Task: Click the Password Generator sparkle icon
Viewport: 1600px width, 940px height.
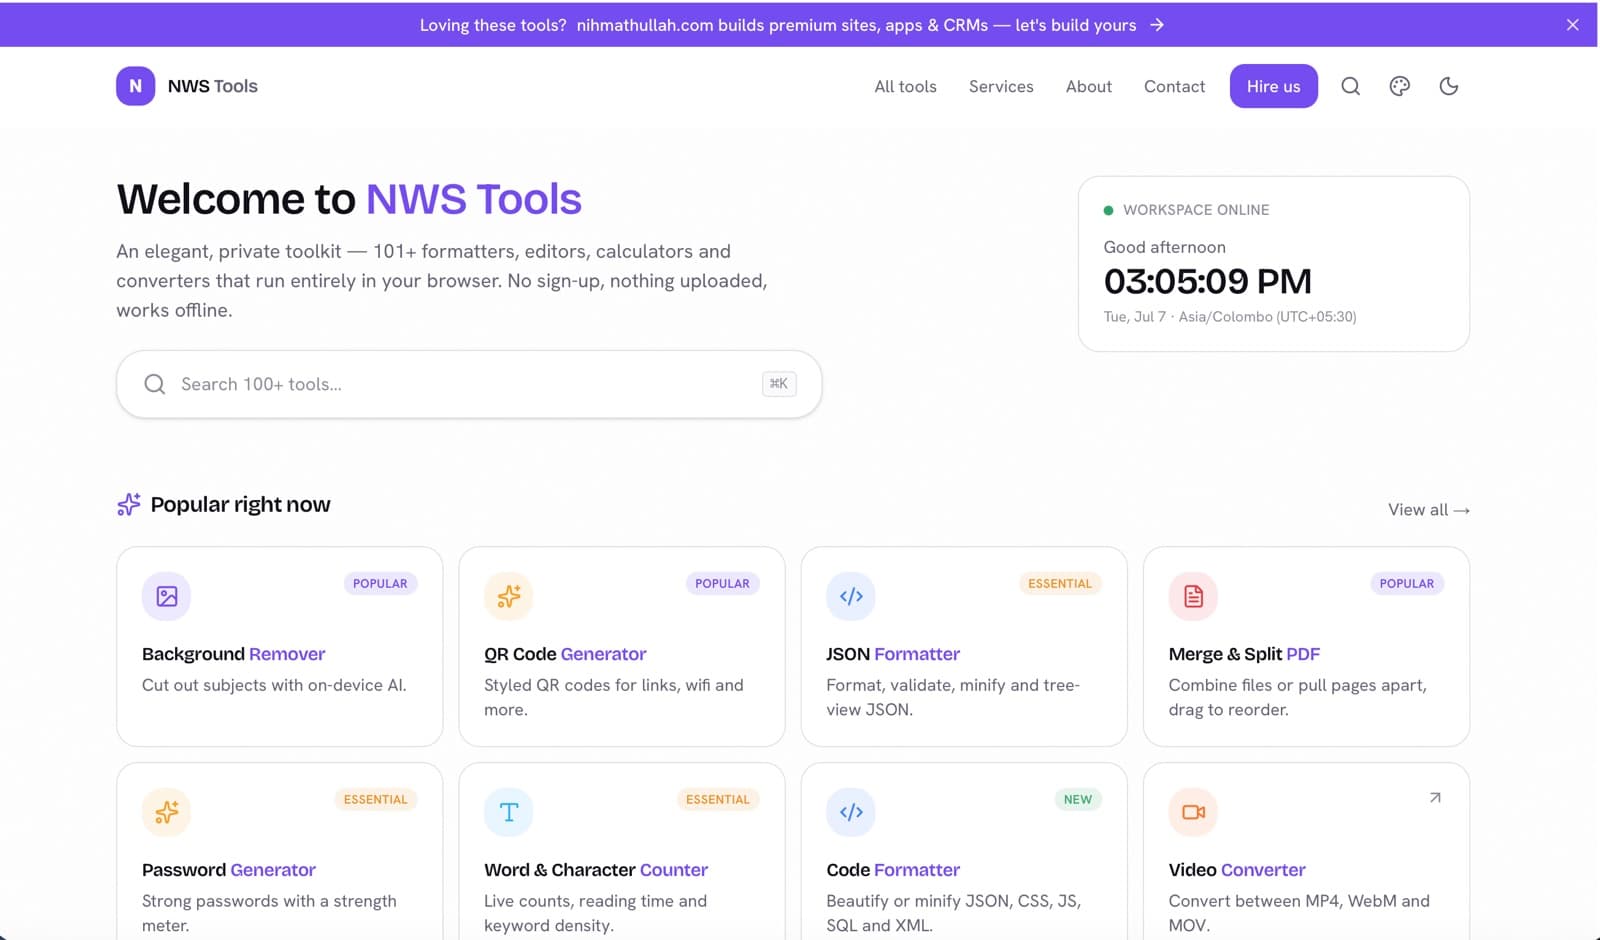Action: pos(166,812)
